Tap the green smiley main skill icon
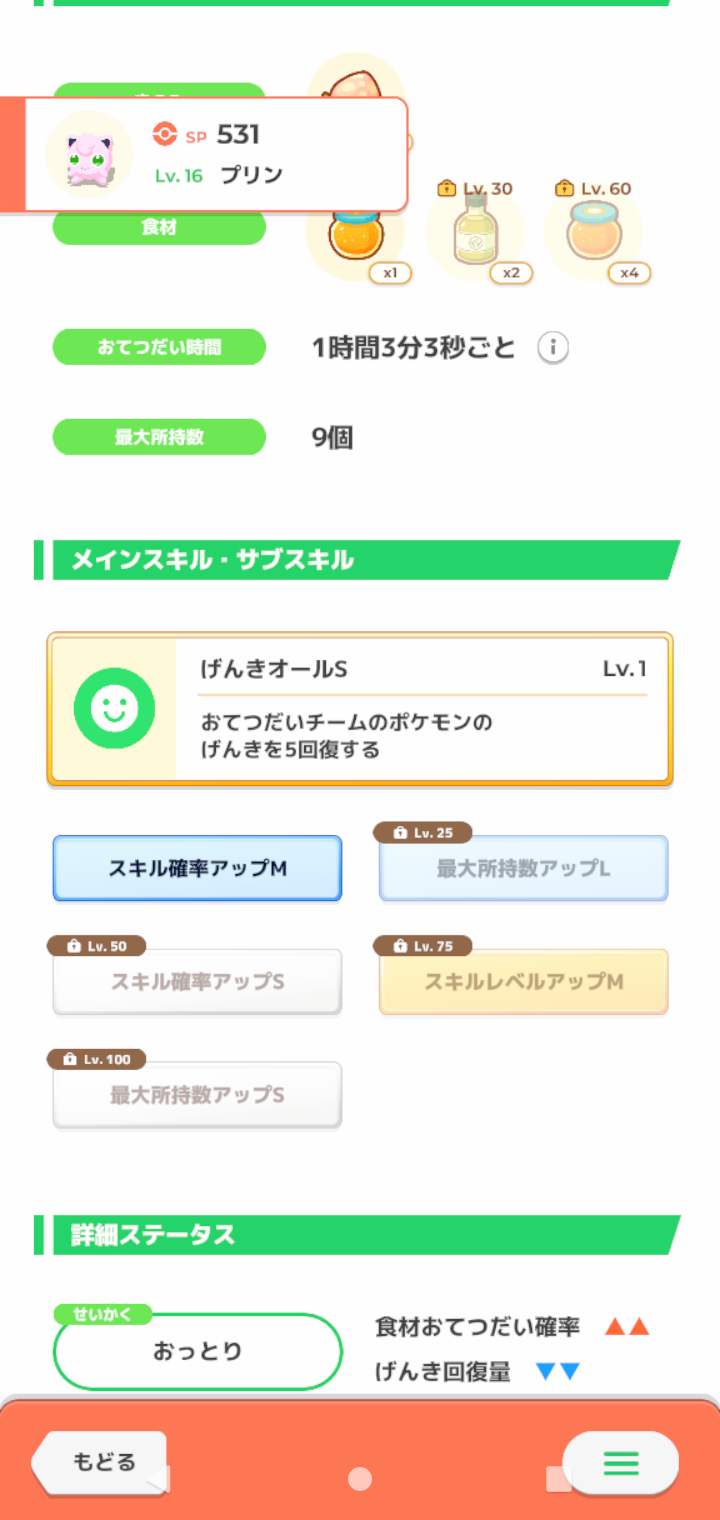The width and height of the screenshot is (720, 1520). 114,708
